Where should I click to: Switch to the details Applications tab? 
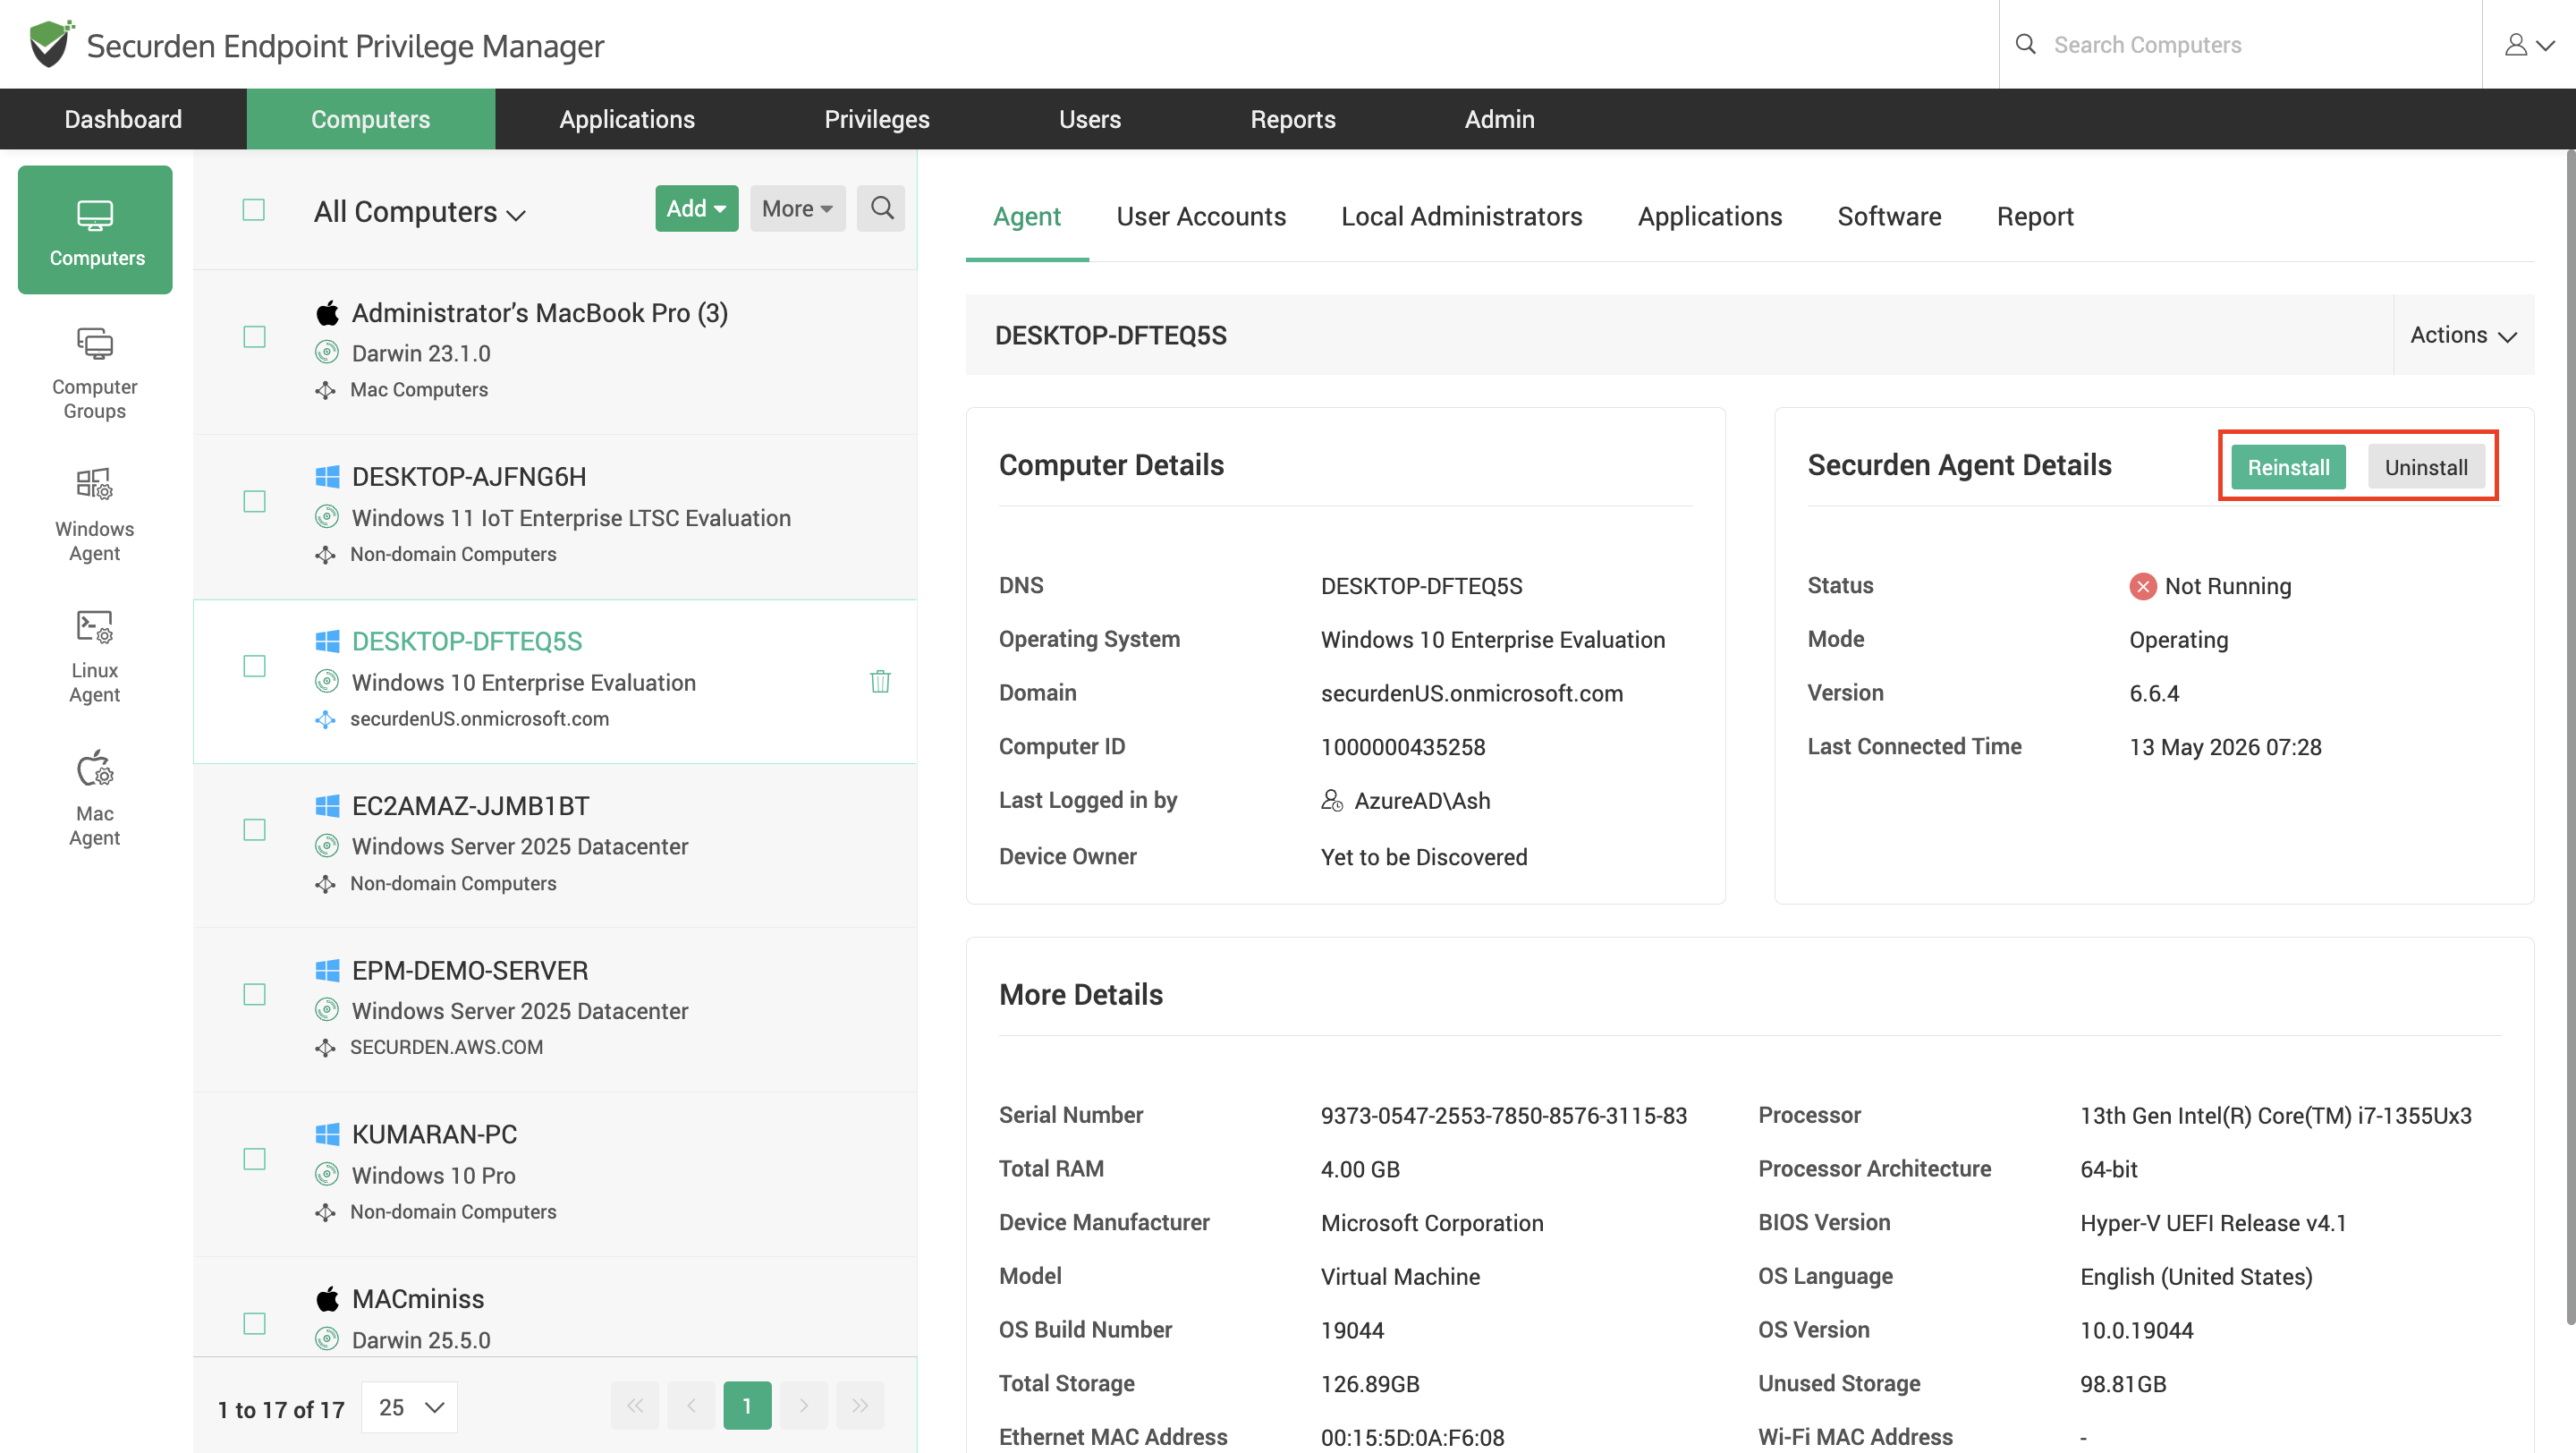point(1709,217)
